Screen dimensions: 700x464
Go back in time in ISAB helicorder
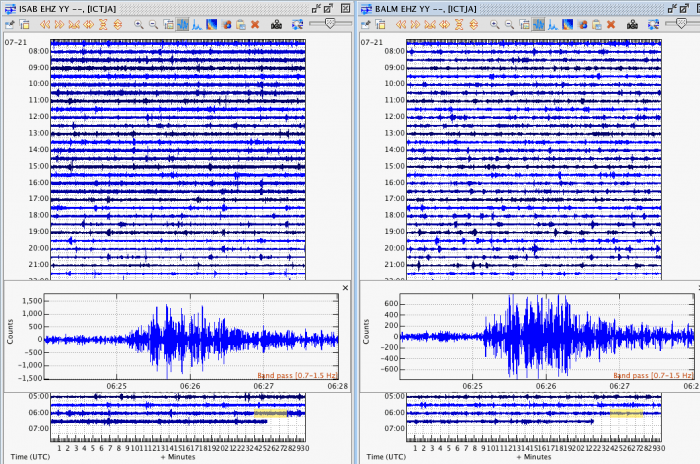tap(45, 25)
